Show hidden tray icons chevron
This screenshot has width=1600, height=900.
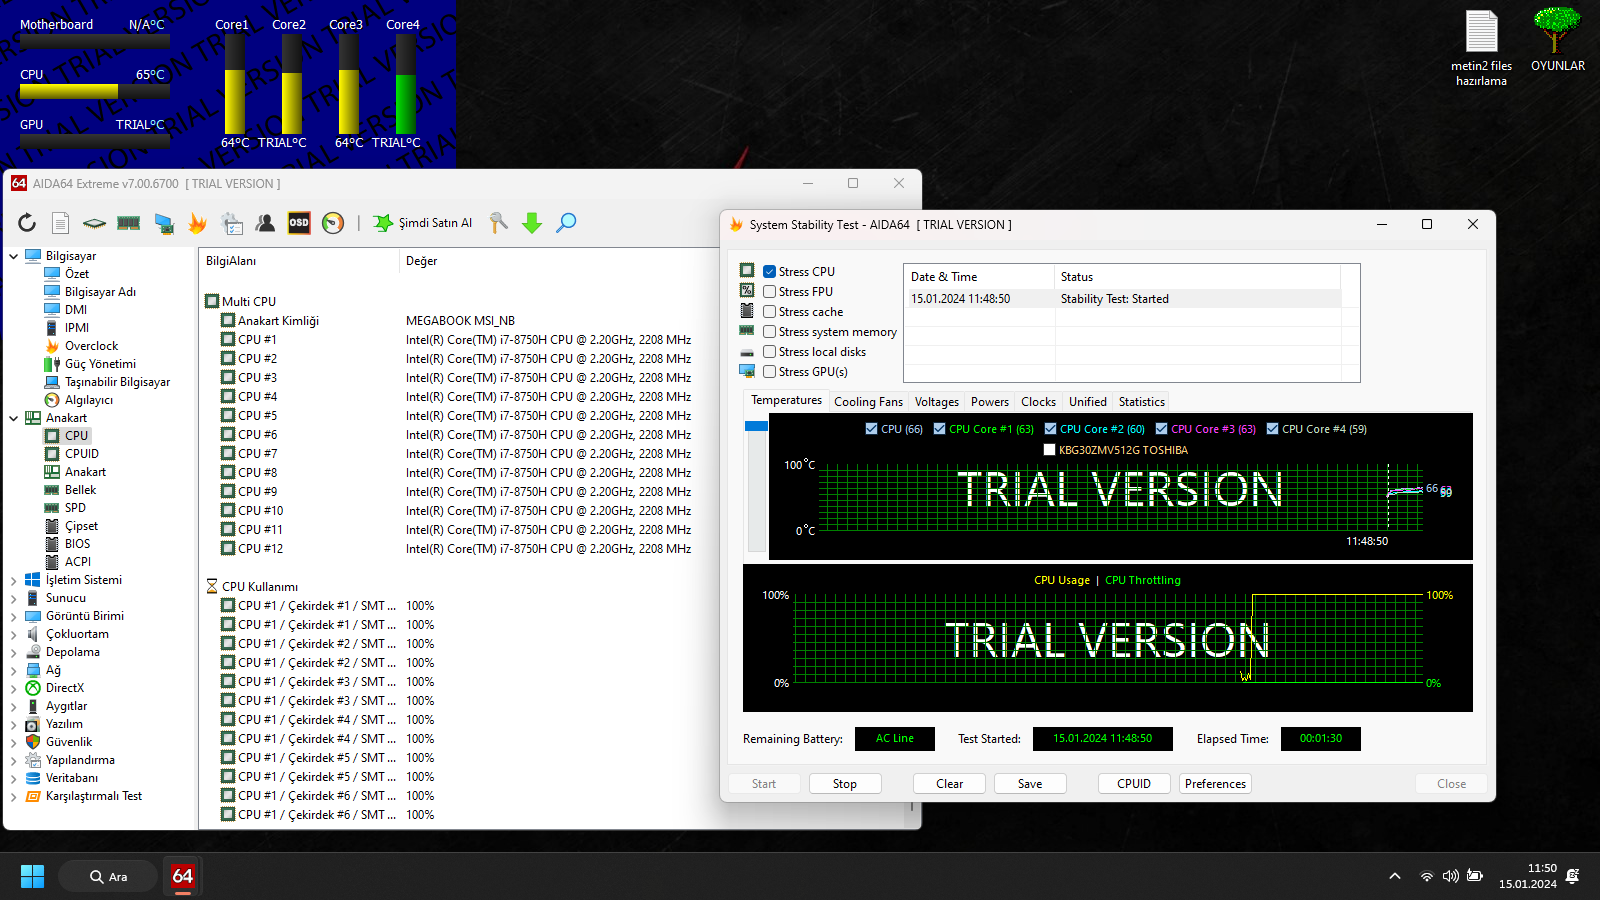tap(1395, 876)
